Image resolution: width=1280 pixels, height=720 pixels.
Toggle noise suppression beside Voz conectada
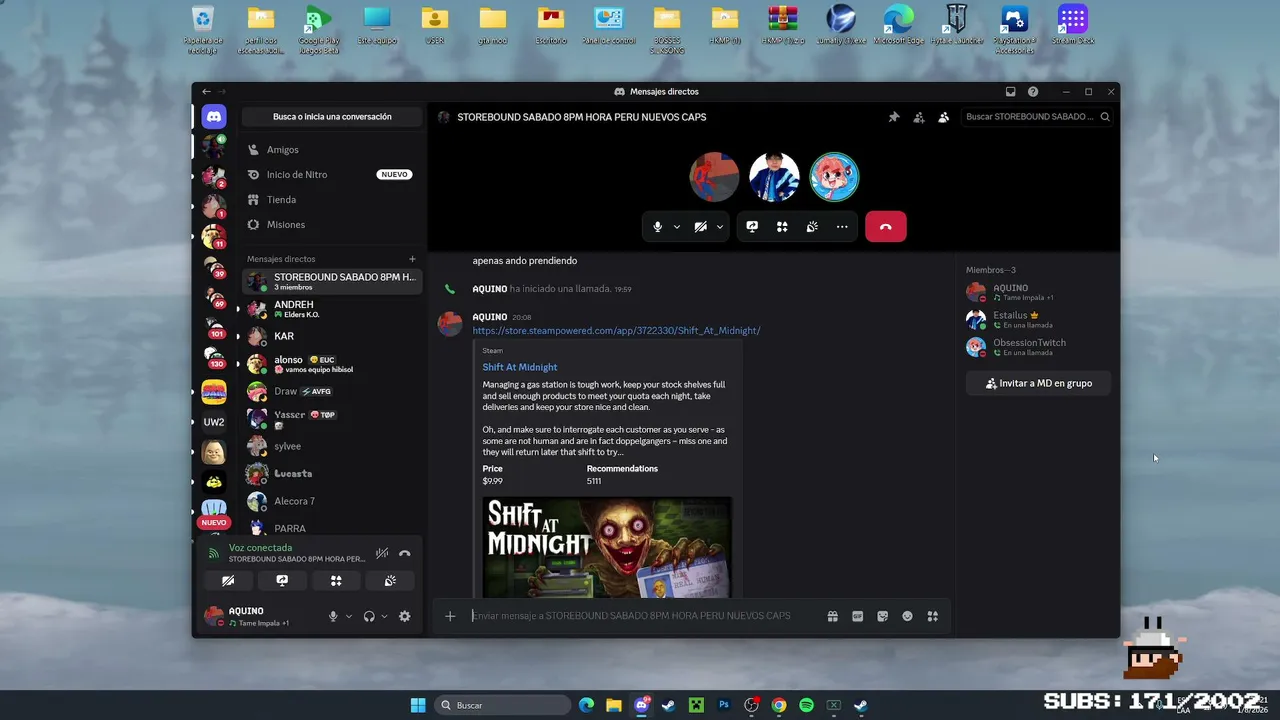[x=381, y=553]
